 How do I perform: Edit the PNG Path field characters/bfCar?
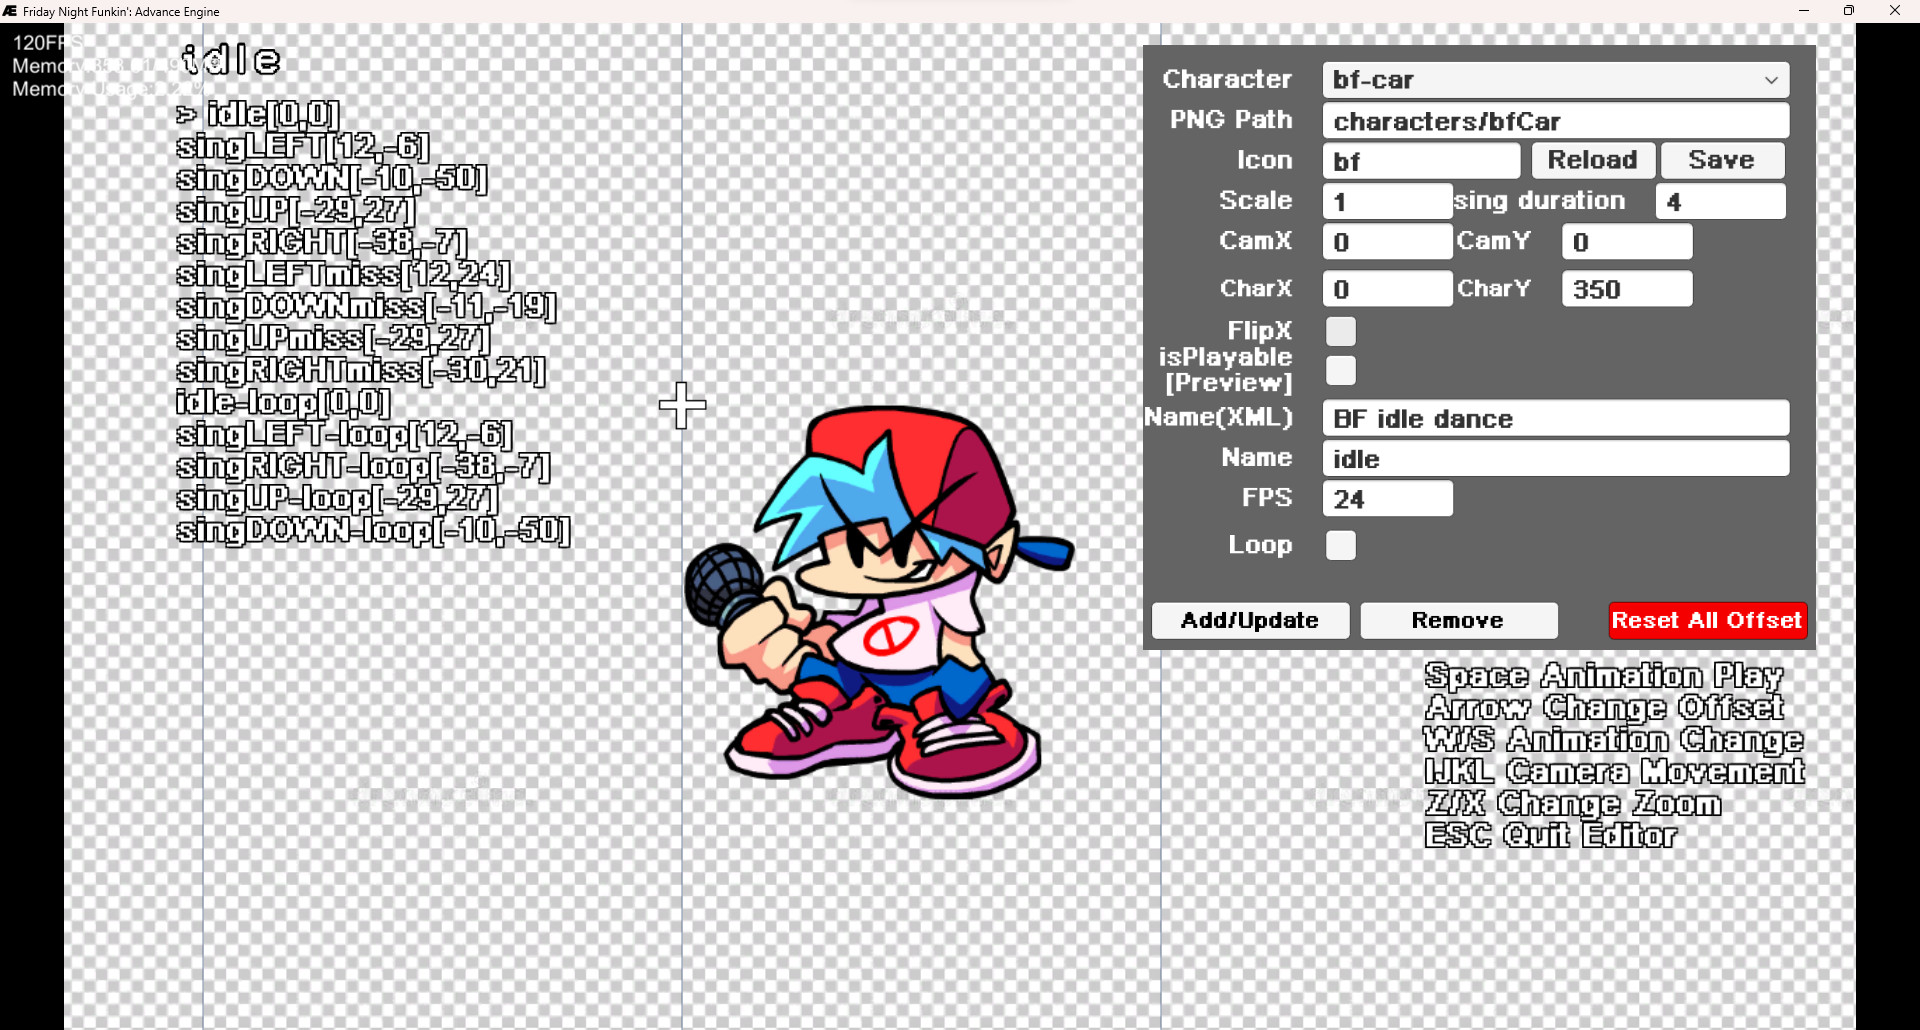point(1556,120)
